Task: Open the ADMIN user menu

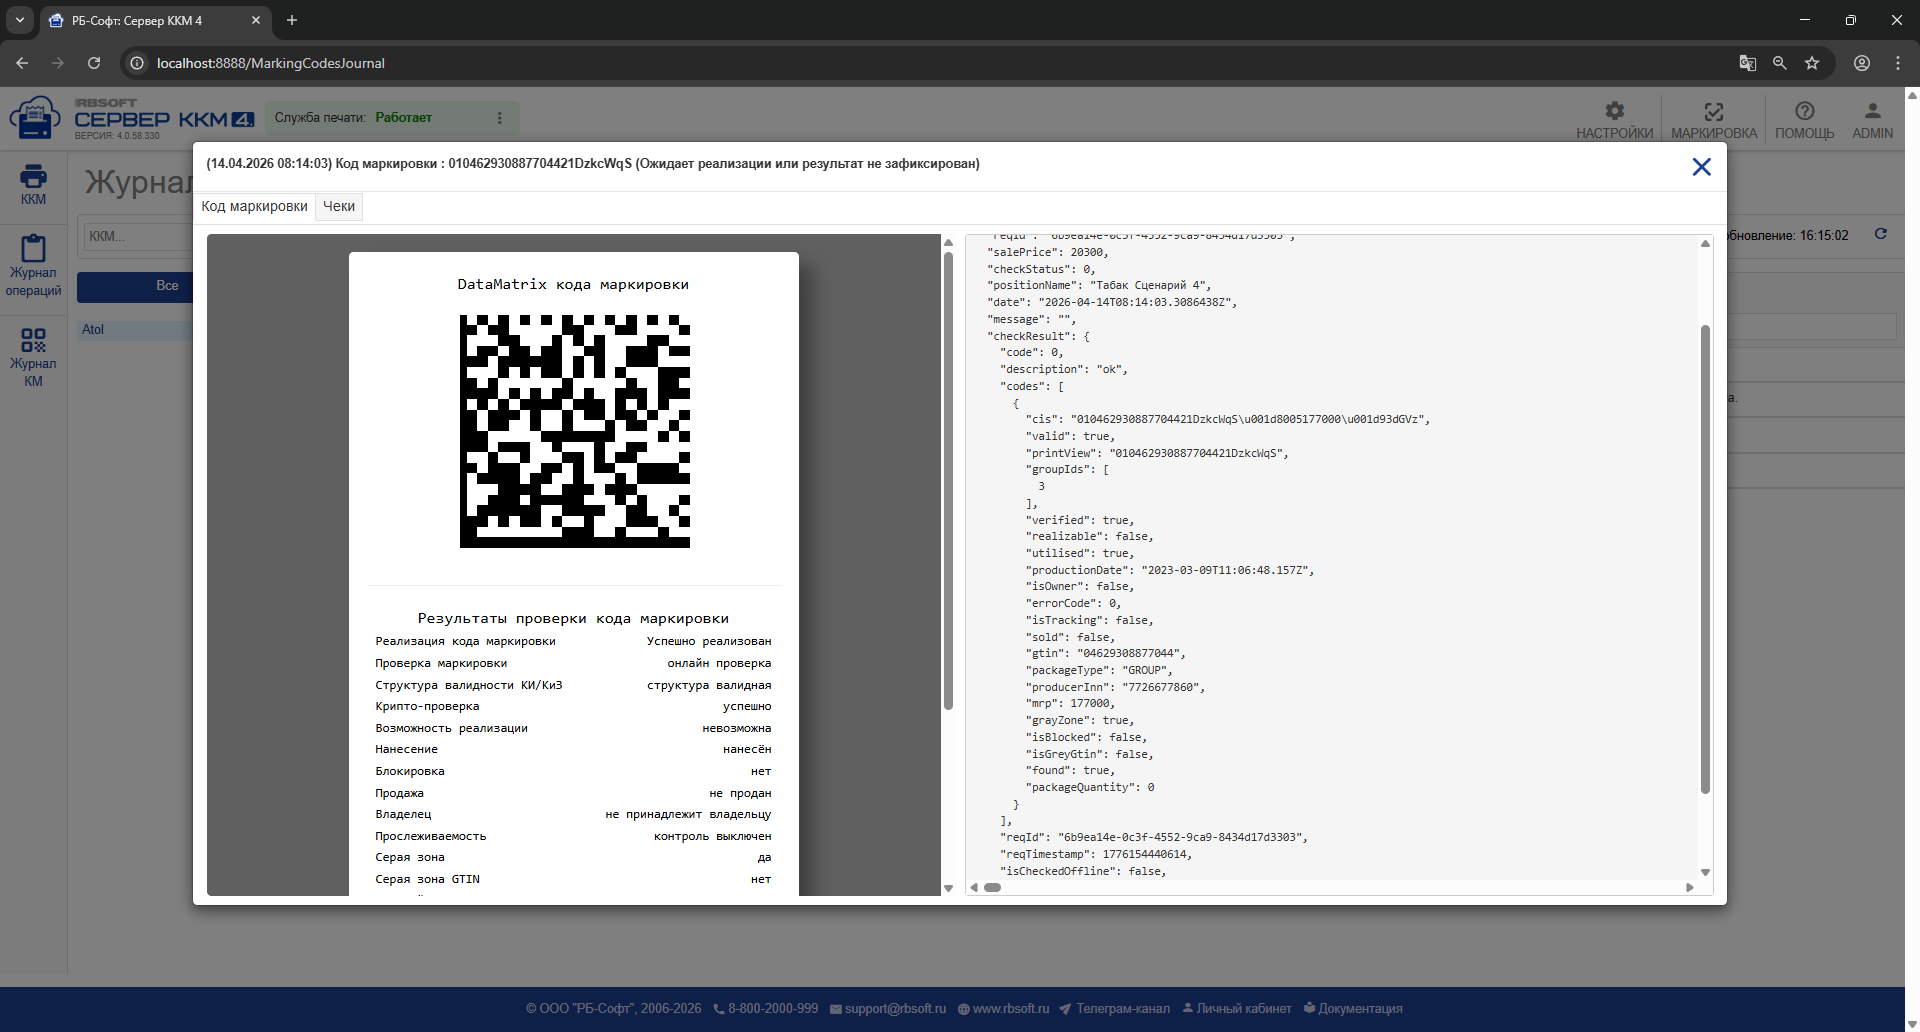Action: point(1872,119)
